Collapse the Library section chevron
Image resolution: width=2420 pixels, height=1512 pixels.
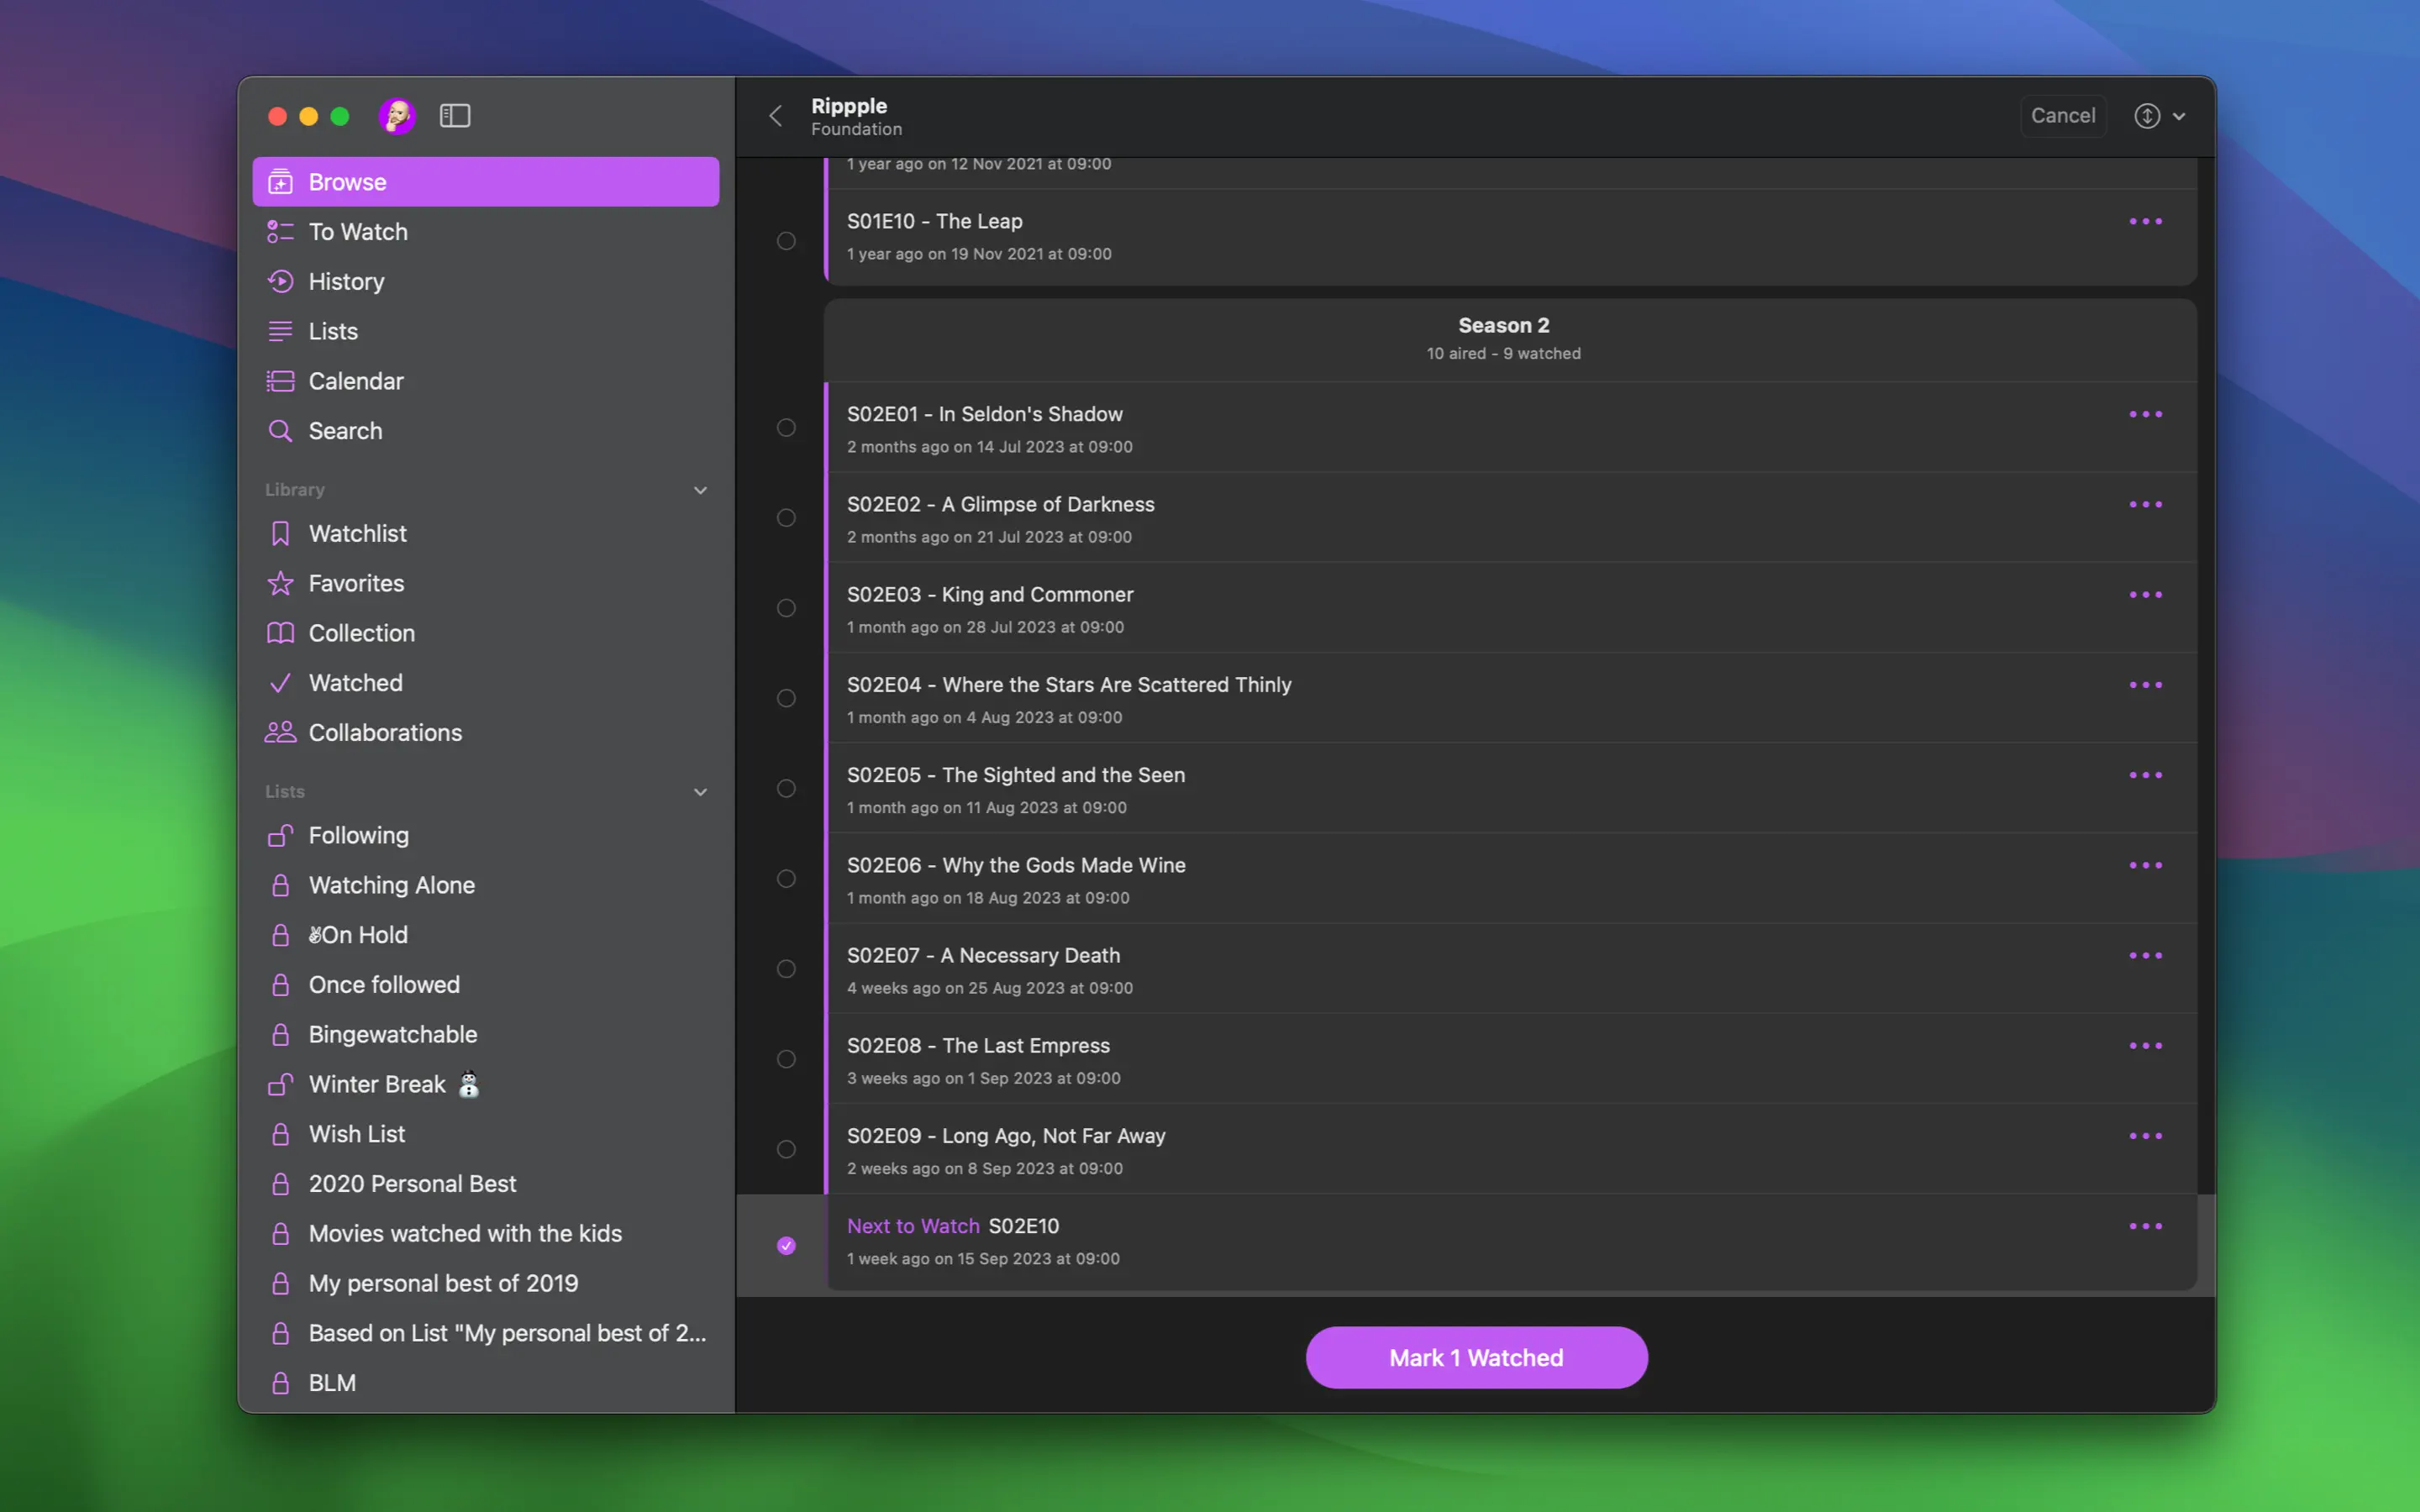pos(700,490)
